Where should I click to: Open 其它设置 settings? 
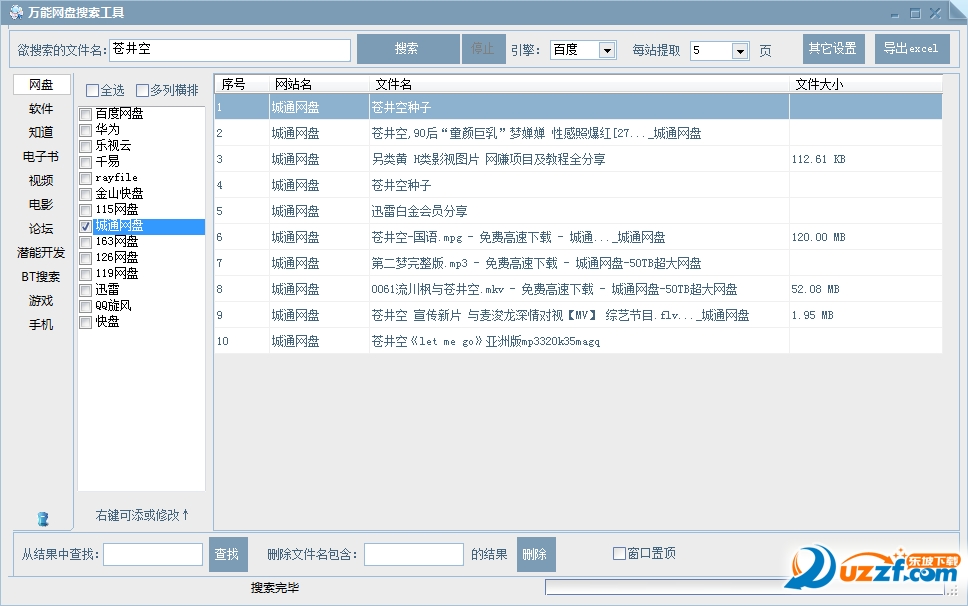point(833,49)
